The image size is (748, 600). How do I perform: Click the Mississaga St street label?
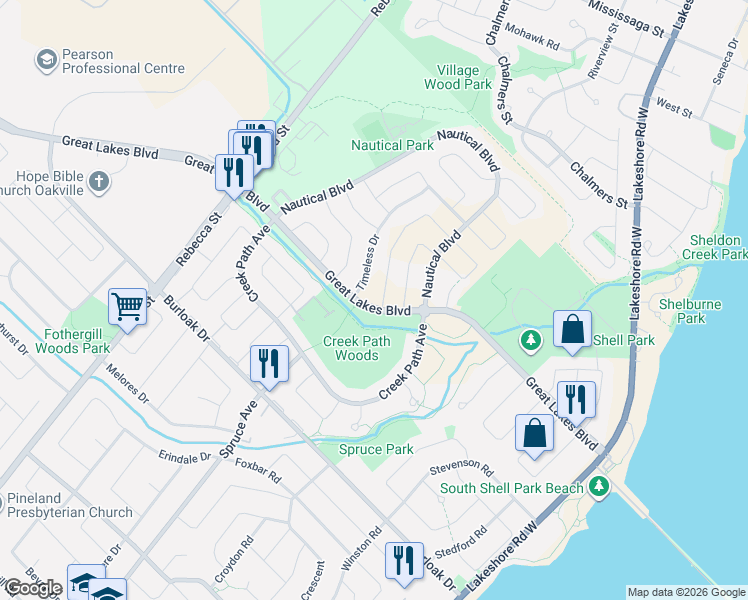tap(626, 18)
